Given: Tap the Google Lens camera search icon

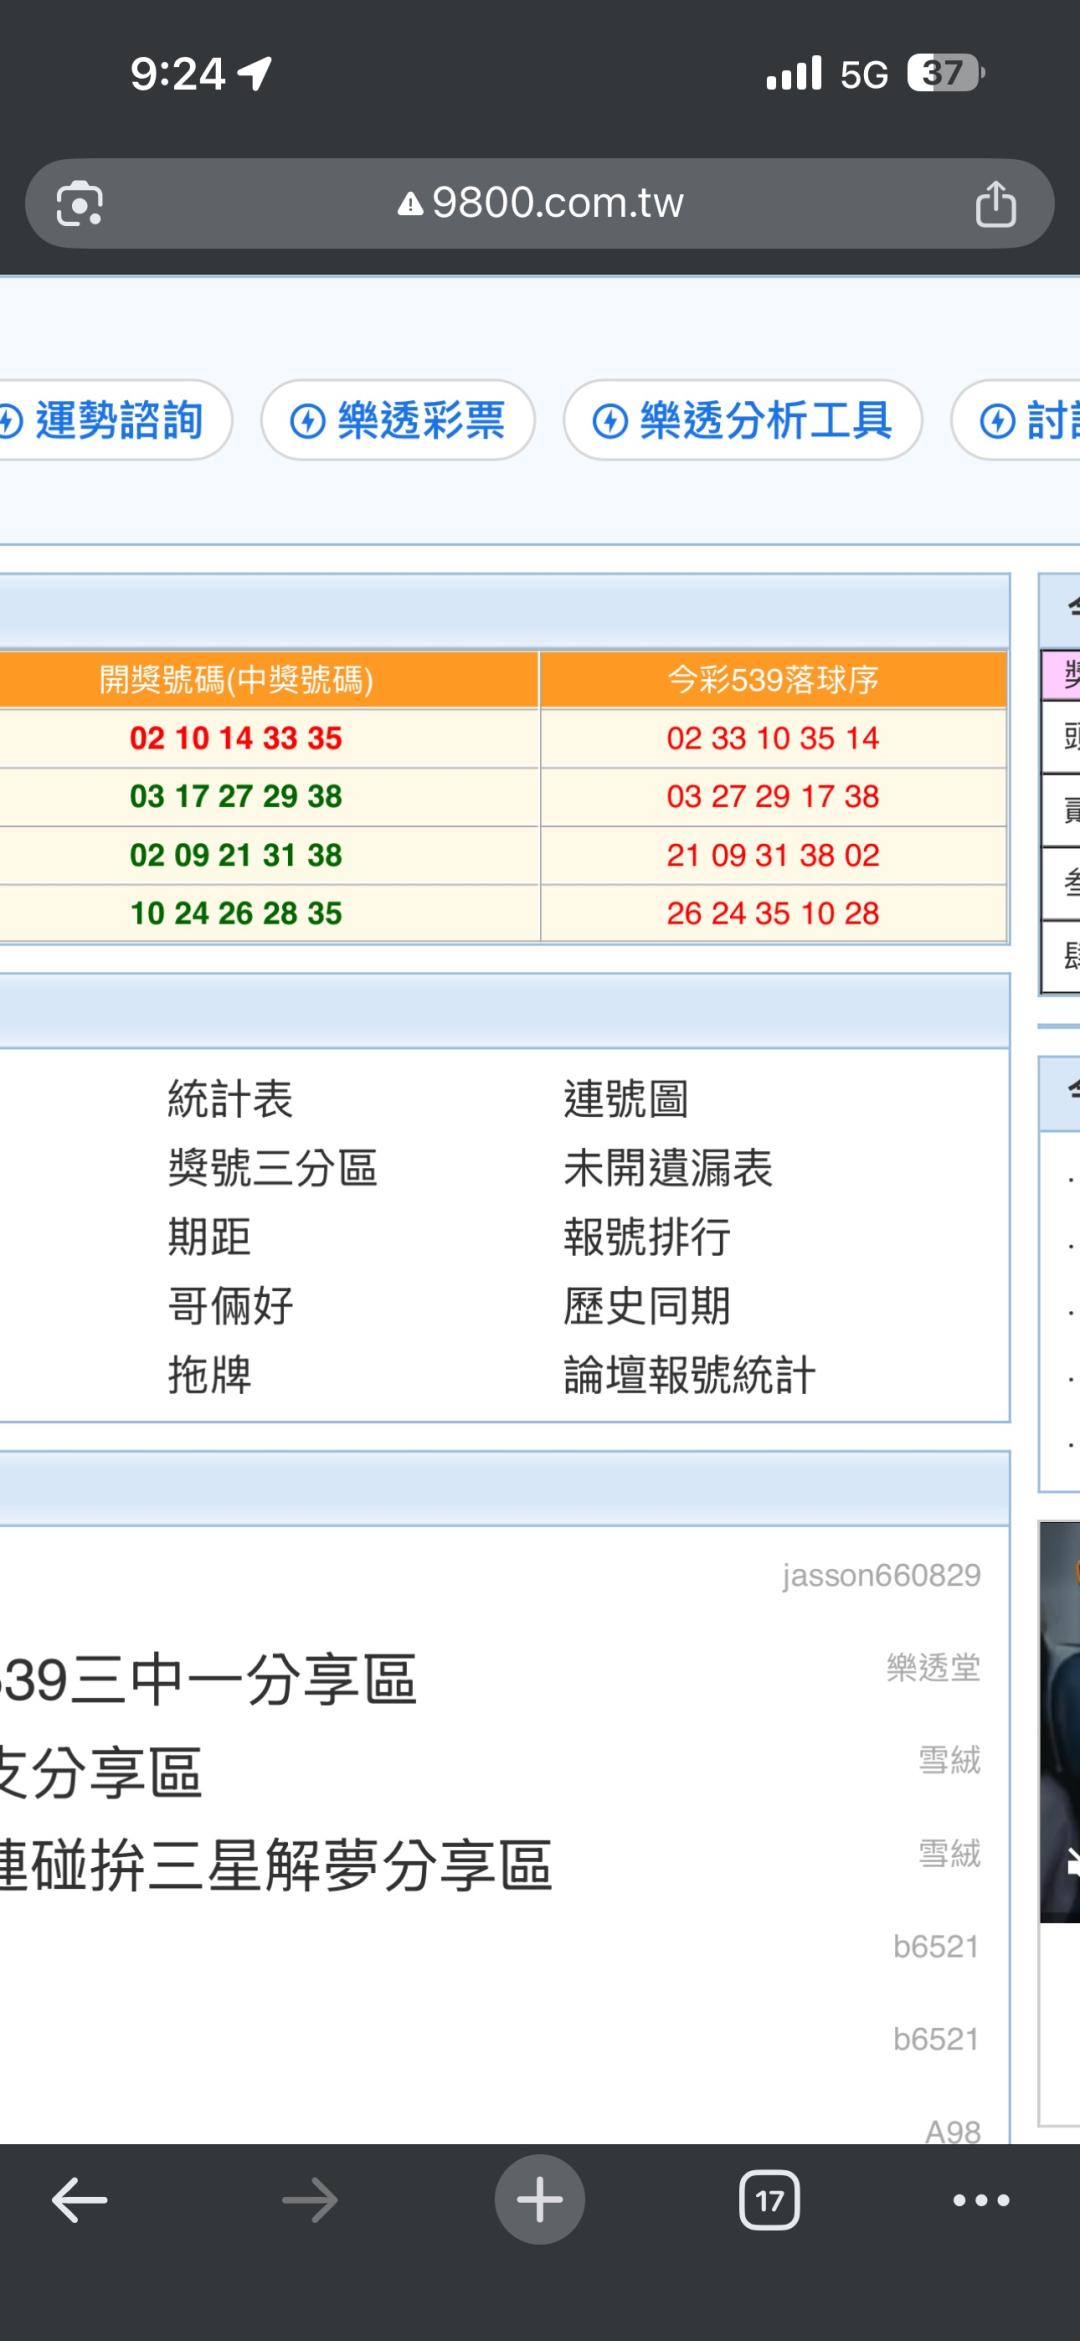Looking at the screenshot, I should click(80, 204).
